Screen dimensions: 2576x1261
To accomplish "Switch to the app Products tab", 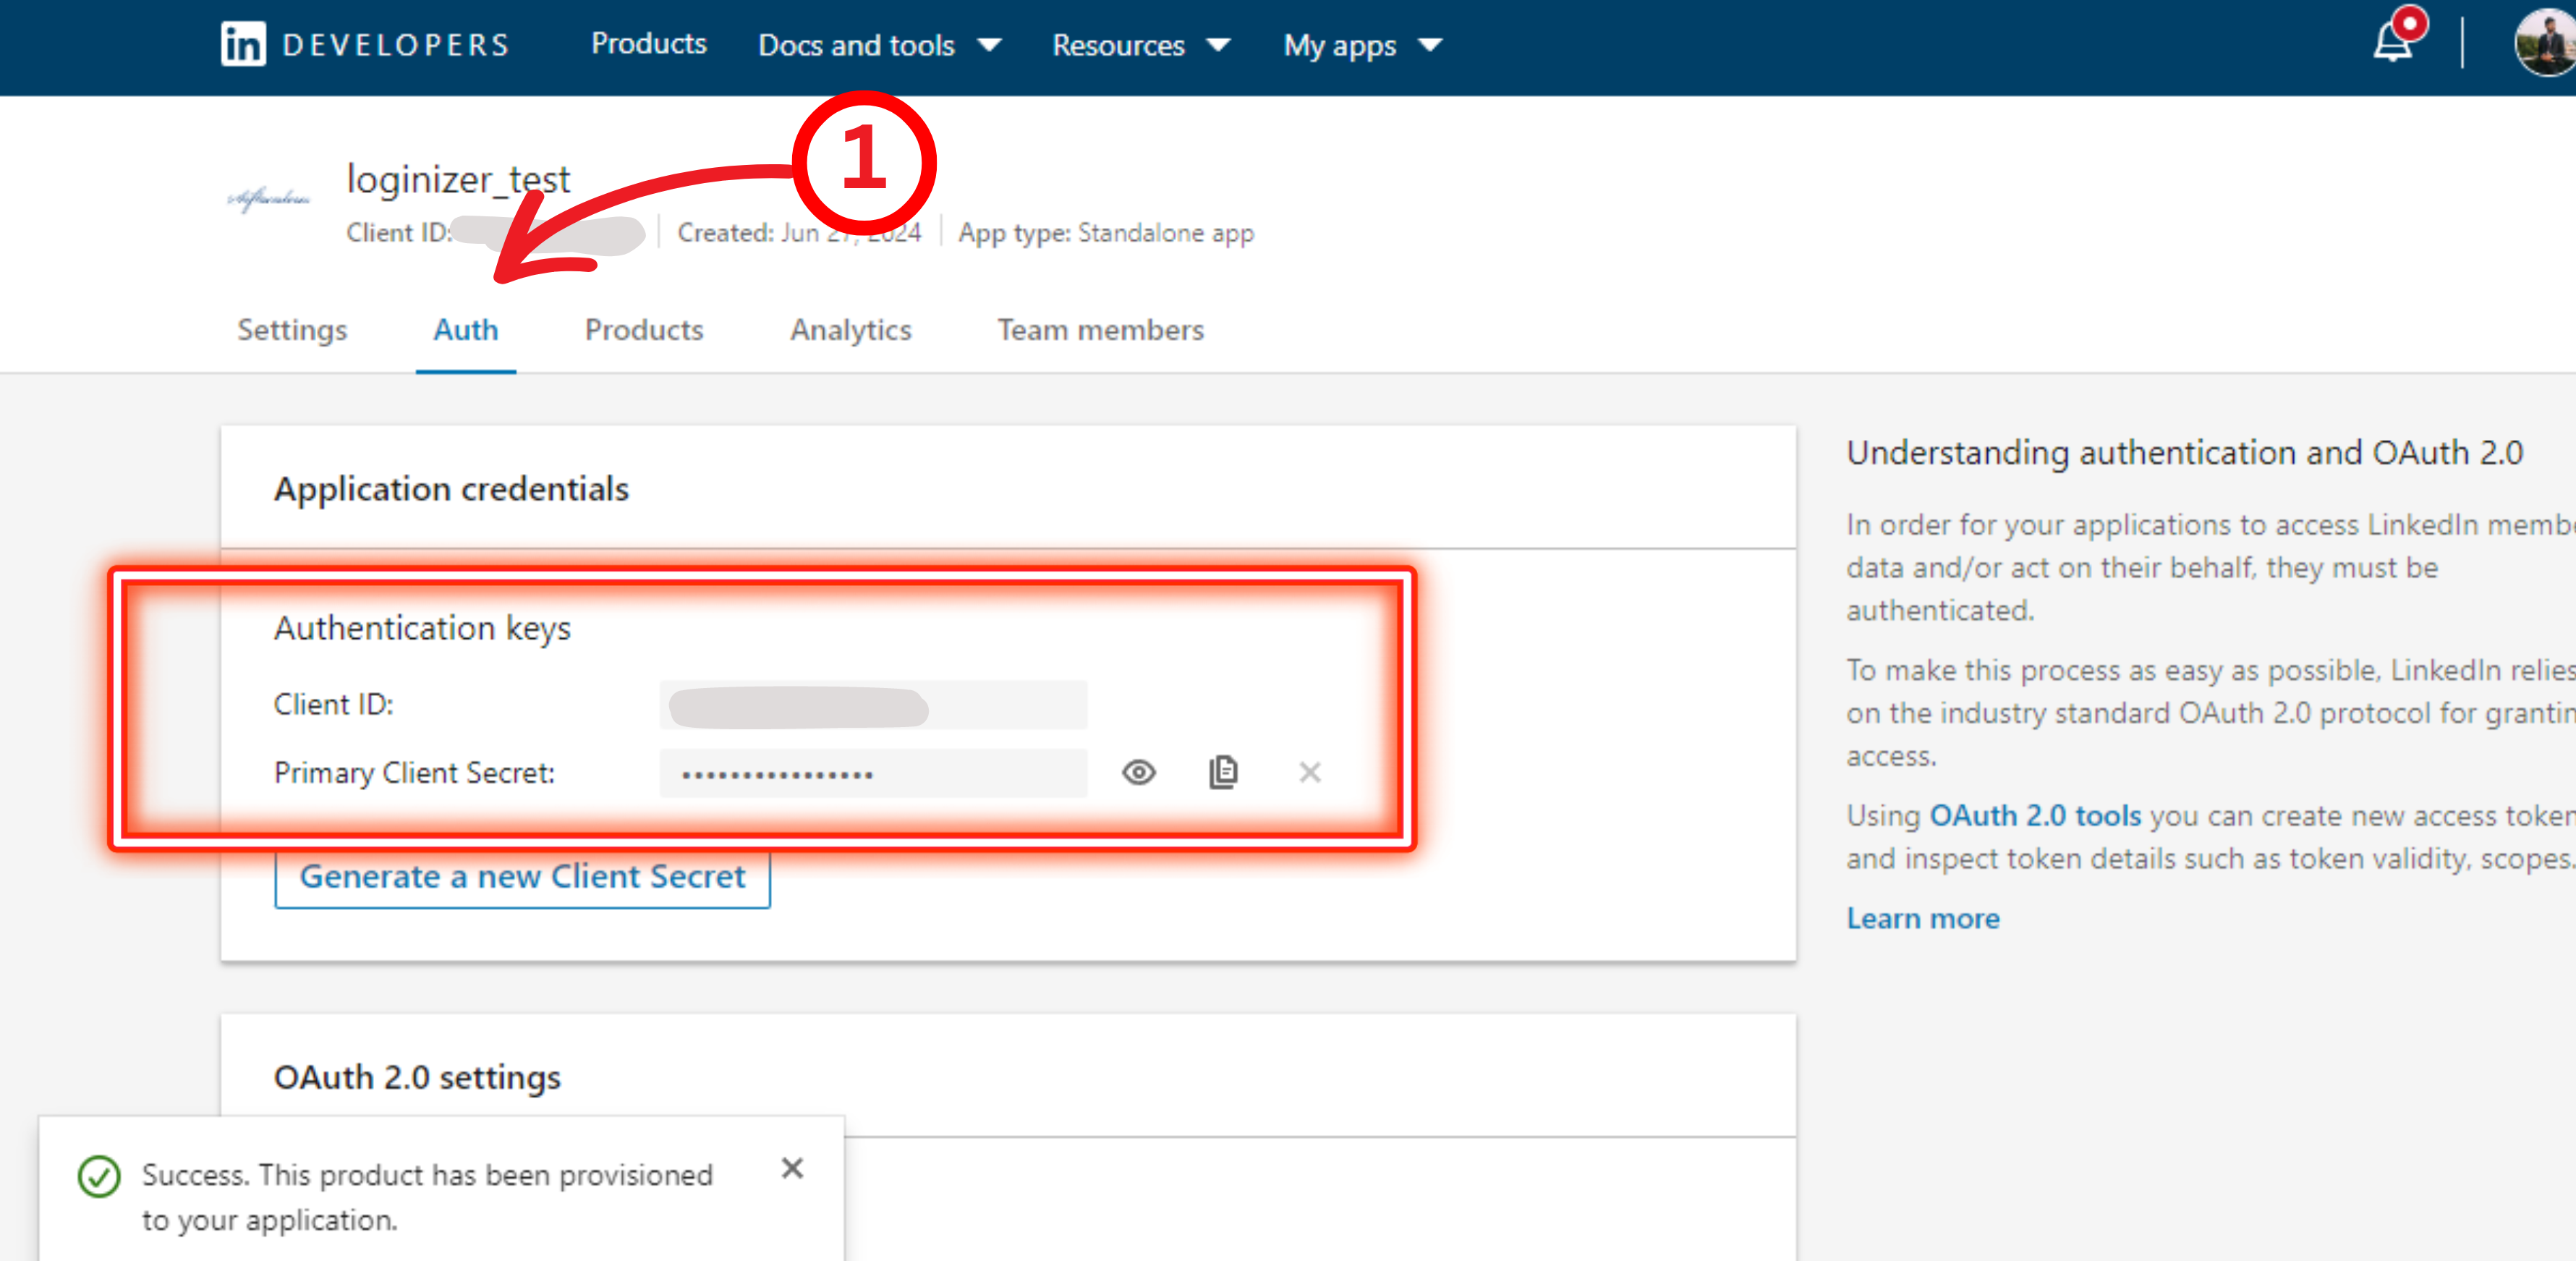I will tap(644, 330).
